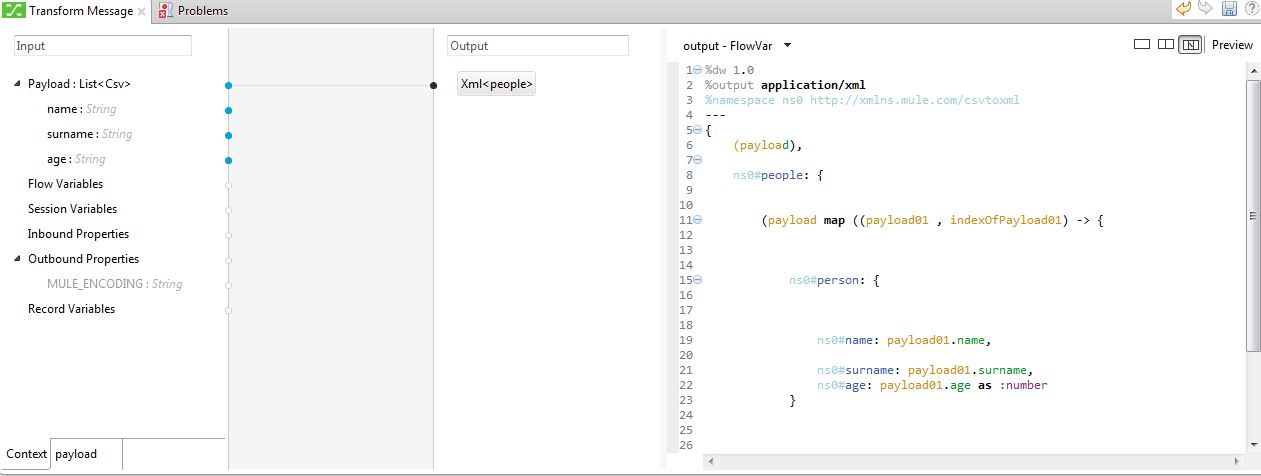1261x476 pixels.
Task: Switch to single-pane source-only view icon
Action: pyautogui.click(x=1142, y=44)
